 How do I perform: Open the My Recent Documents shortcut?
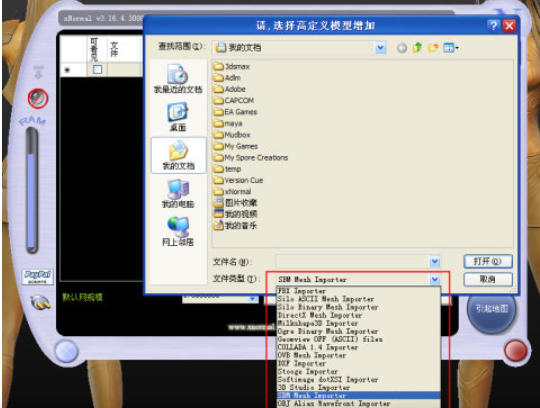point(178,79)
